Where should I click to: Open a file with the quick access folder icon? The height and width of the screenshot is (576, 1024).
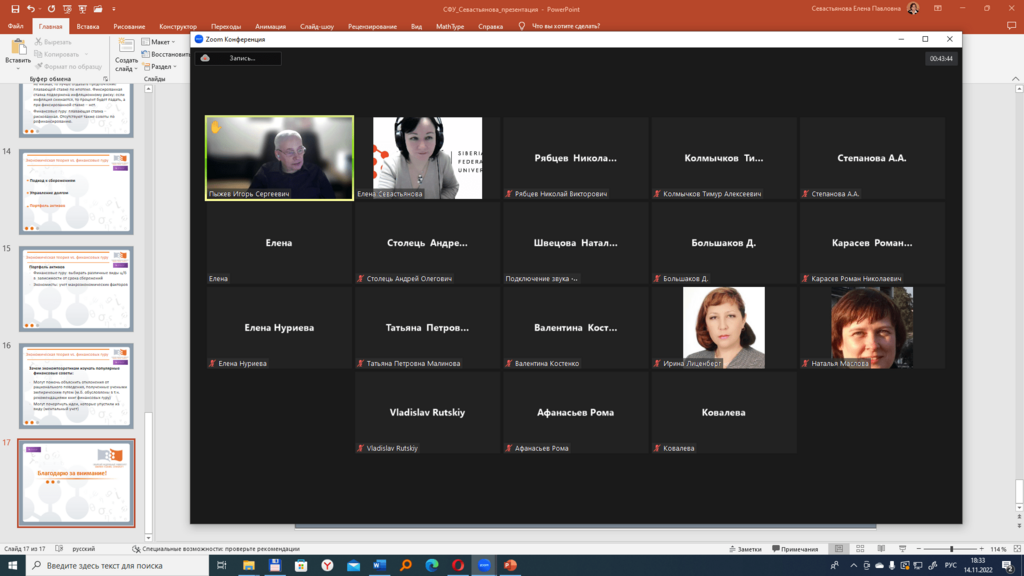click(98, 9)
